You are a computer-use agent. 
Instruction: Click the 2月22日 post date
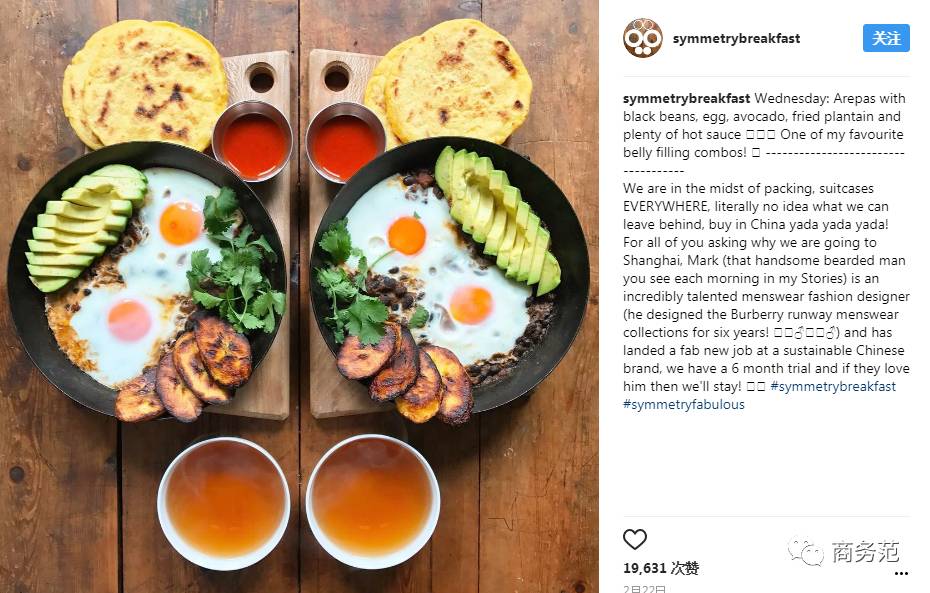[x=644, y=588]
